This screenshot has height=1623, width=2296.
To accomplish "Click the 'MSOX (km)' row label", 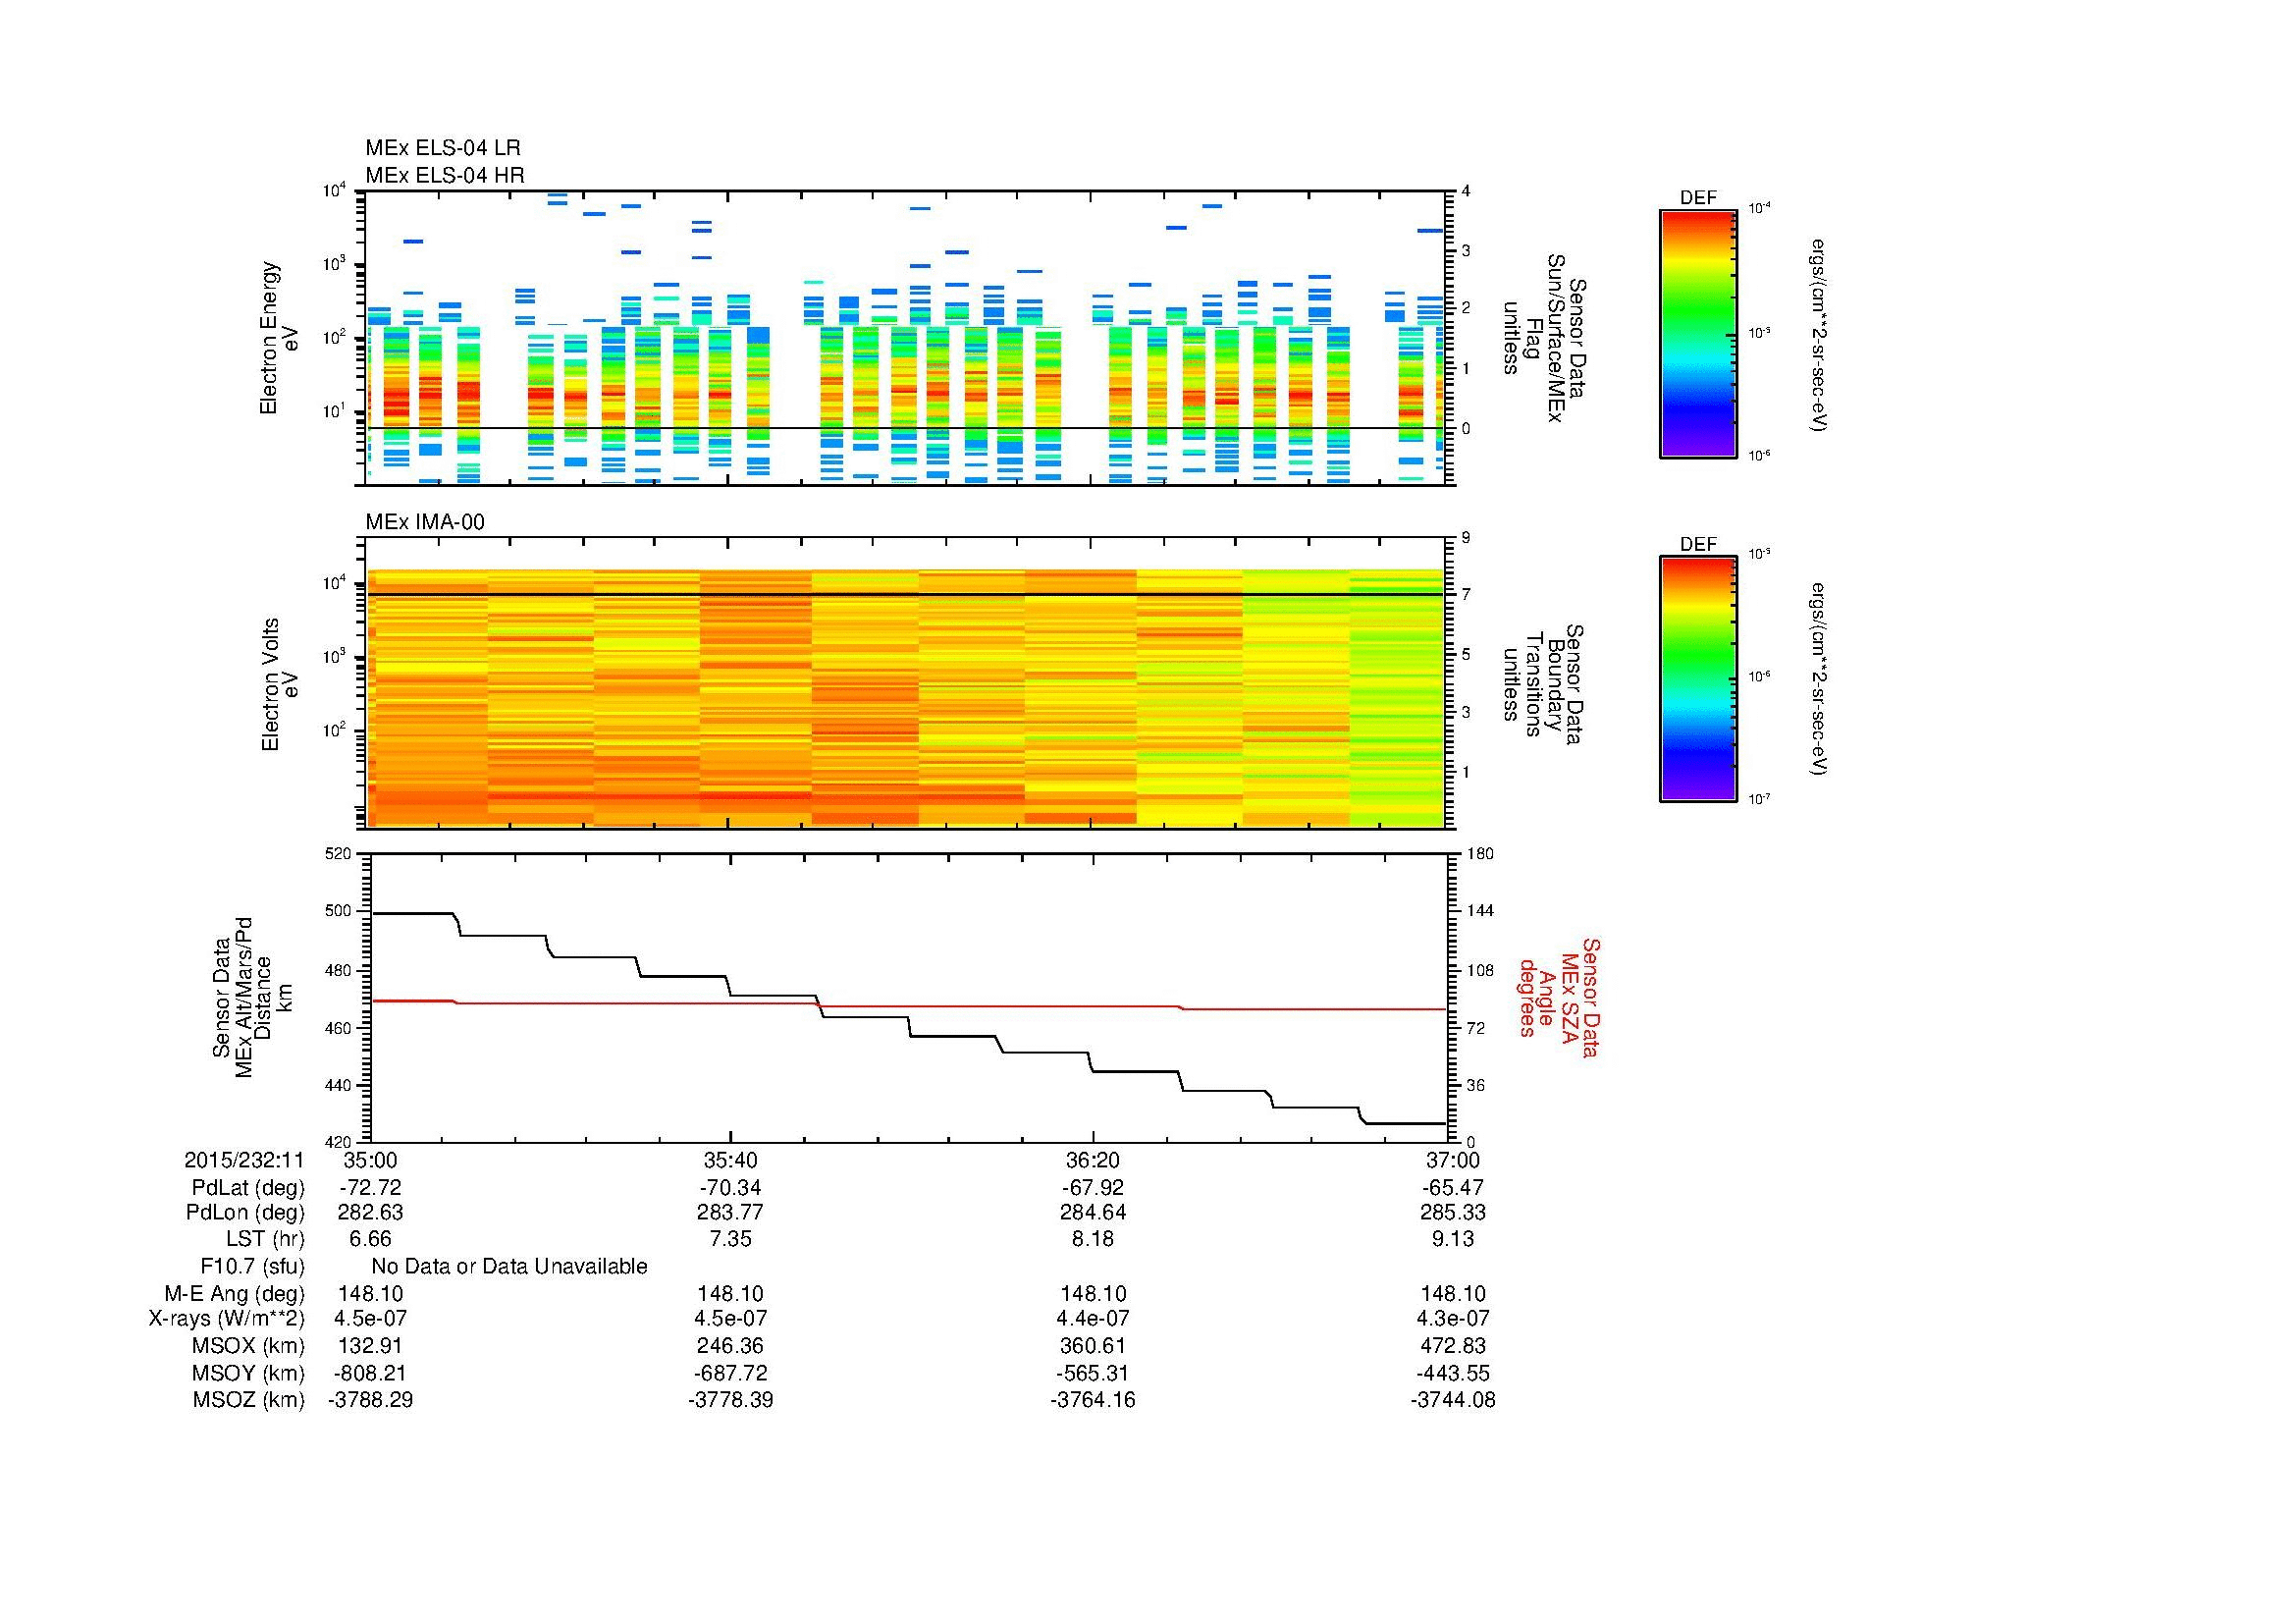I will pyautogui.click(x=249, y=1346).
